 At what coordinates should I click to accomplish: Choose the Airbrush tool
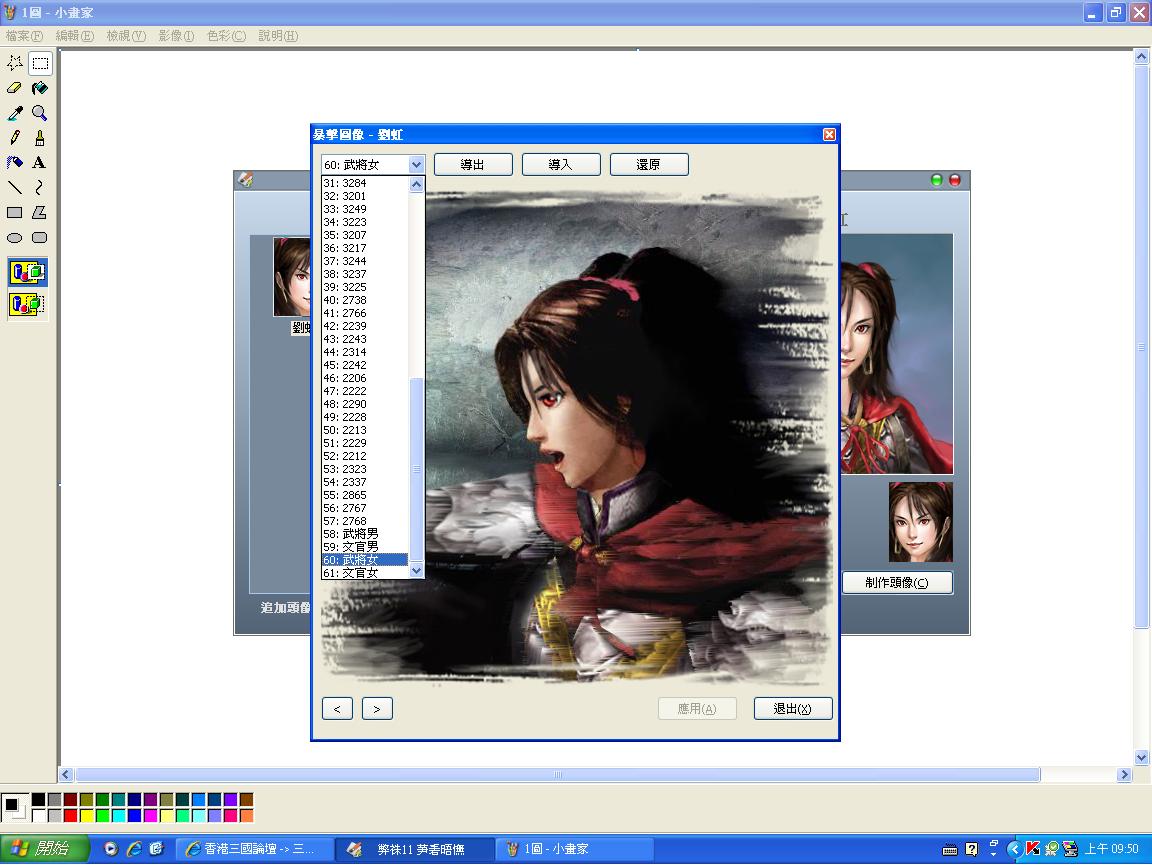tap(15, 162)
